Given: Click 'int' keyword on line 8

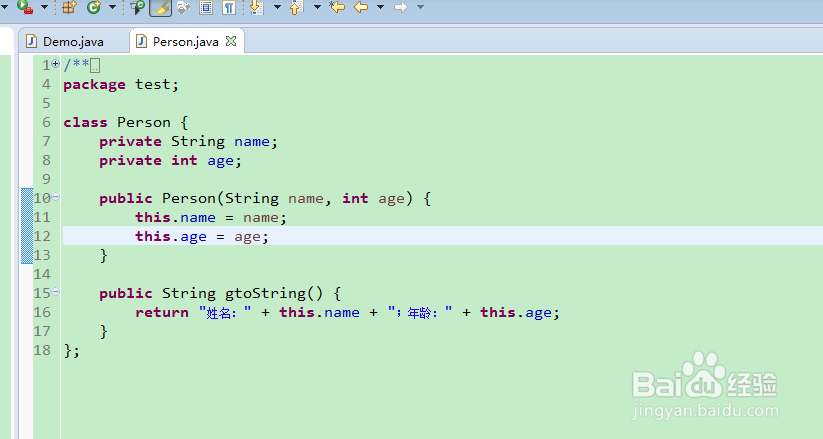Looking at the screenshot, I should pos(184,160).
